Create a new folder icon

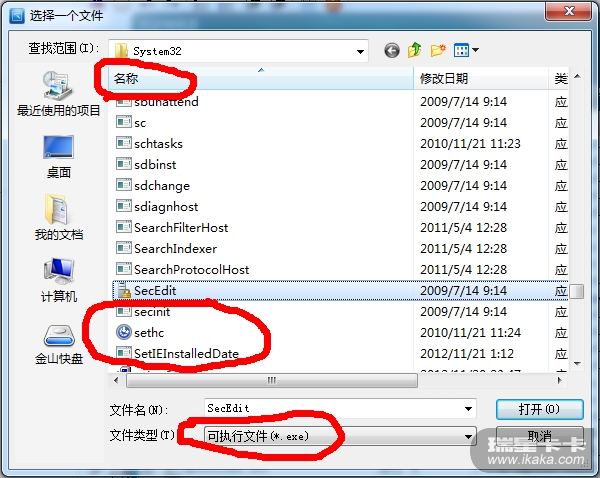coord(438,50)
